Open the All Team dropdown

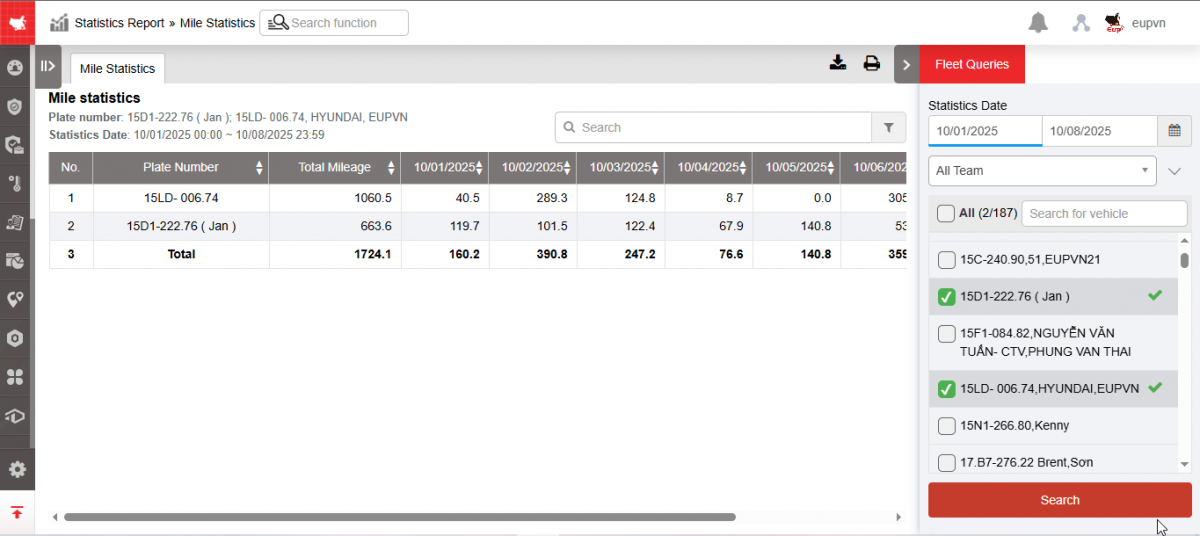pyautogui.click(x=1042, y=171)
